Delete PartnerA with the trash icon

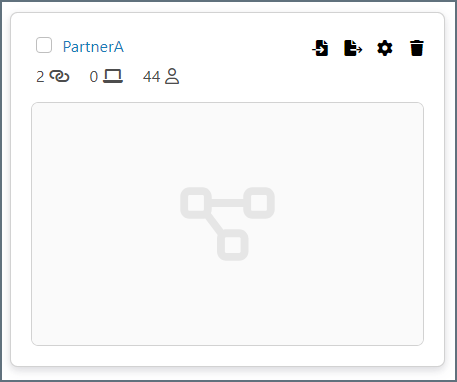417,48
